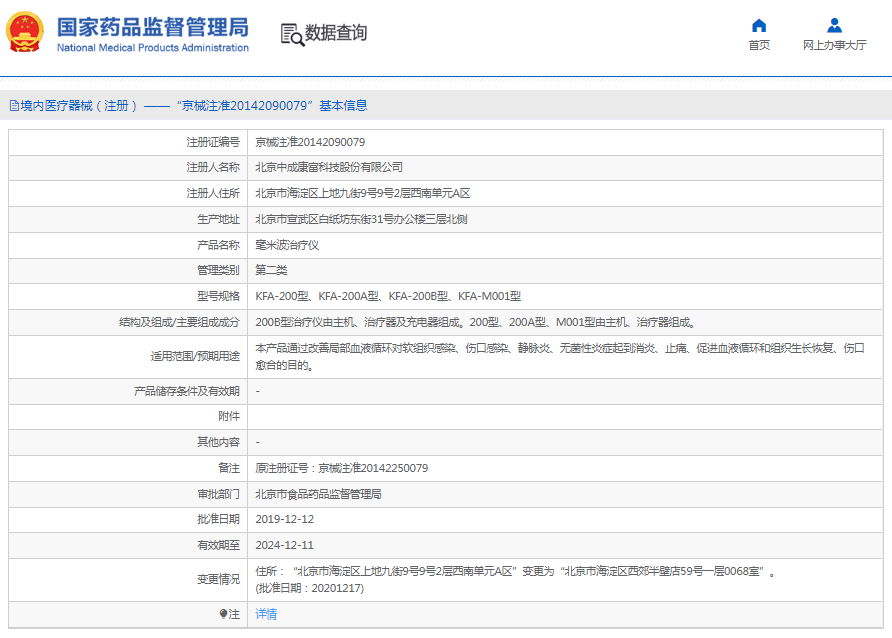The height and width of the screenshot is (638, 892).
Task: Select the expiry date 2024-12-11
Action: point(284,545)
